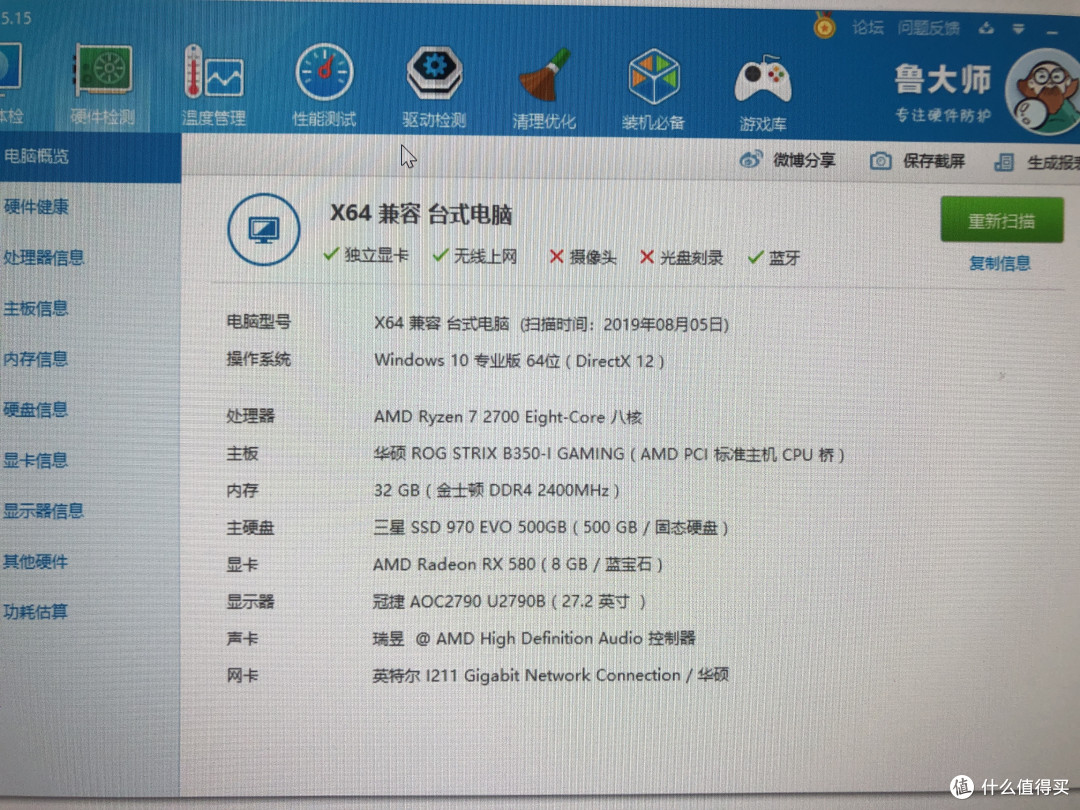This screenshot has width=1080, height=810.
Task: Open 硬件检测 hardware detection tab
Action: (x=102, y=85)
